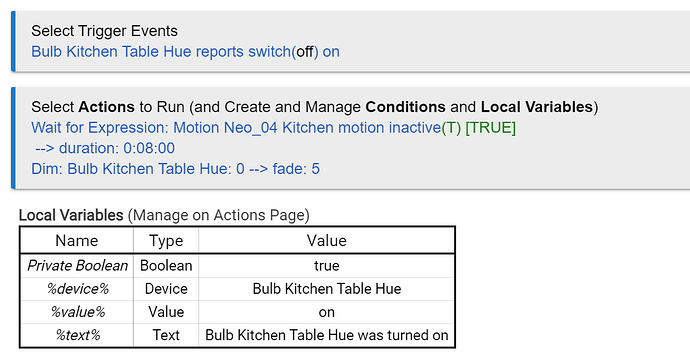Select the duration 0:08:00 action line
690x364 pixels.
coord(105,148)
